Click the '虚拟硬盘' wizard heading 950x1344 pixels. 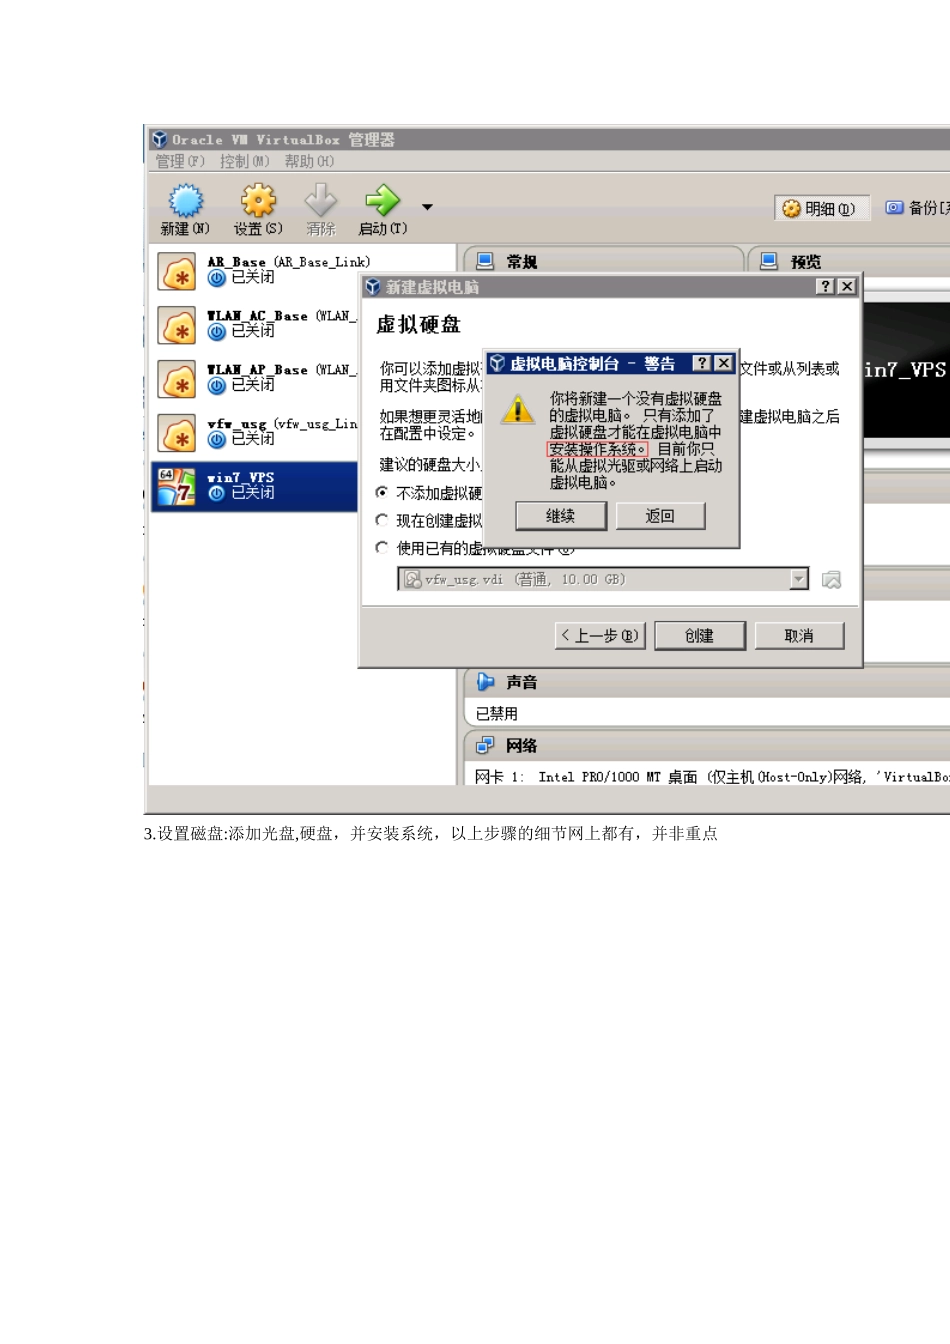coord(418,325)
